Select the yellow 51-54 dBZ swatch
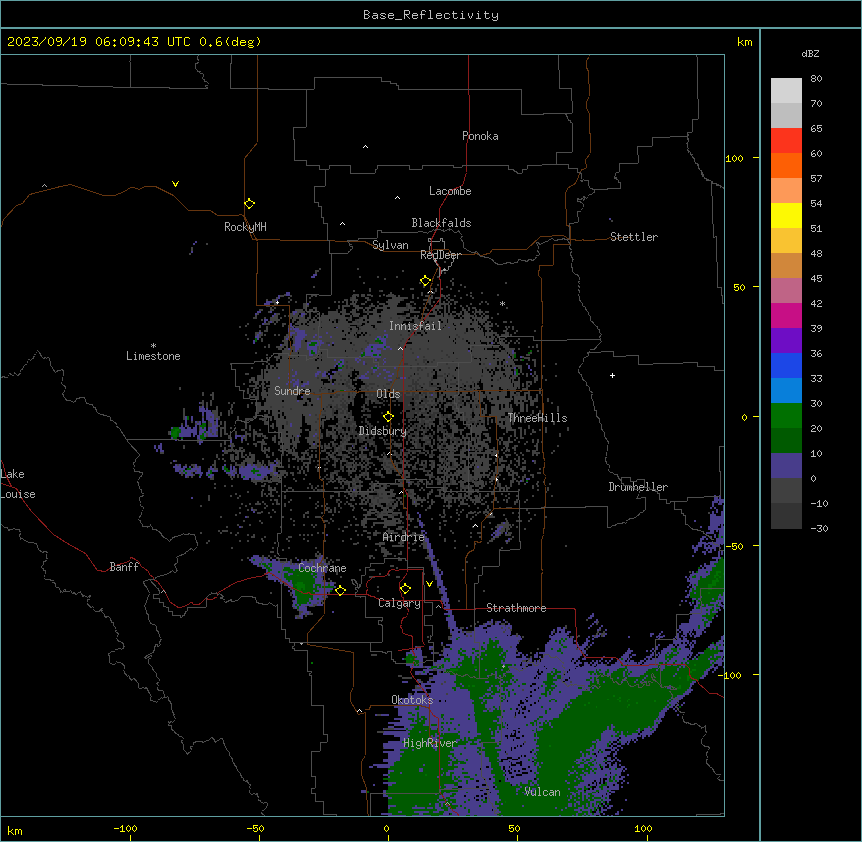The height and width of the screenshot is (842, 862). [786, 215]
